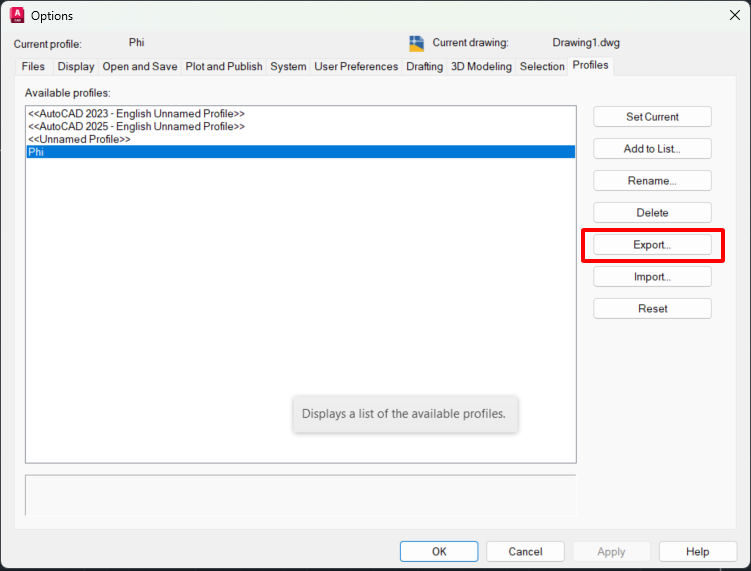Cancel the Options dialog
This screenshot has width=751, height=571.
point(525,551)
